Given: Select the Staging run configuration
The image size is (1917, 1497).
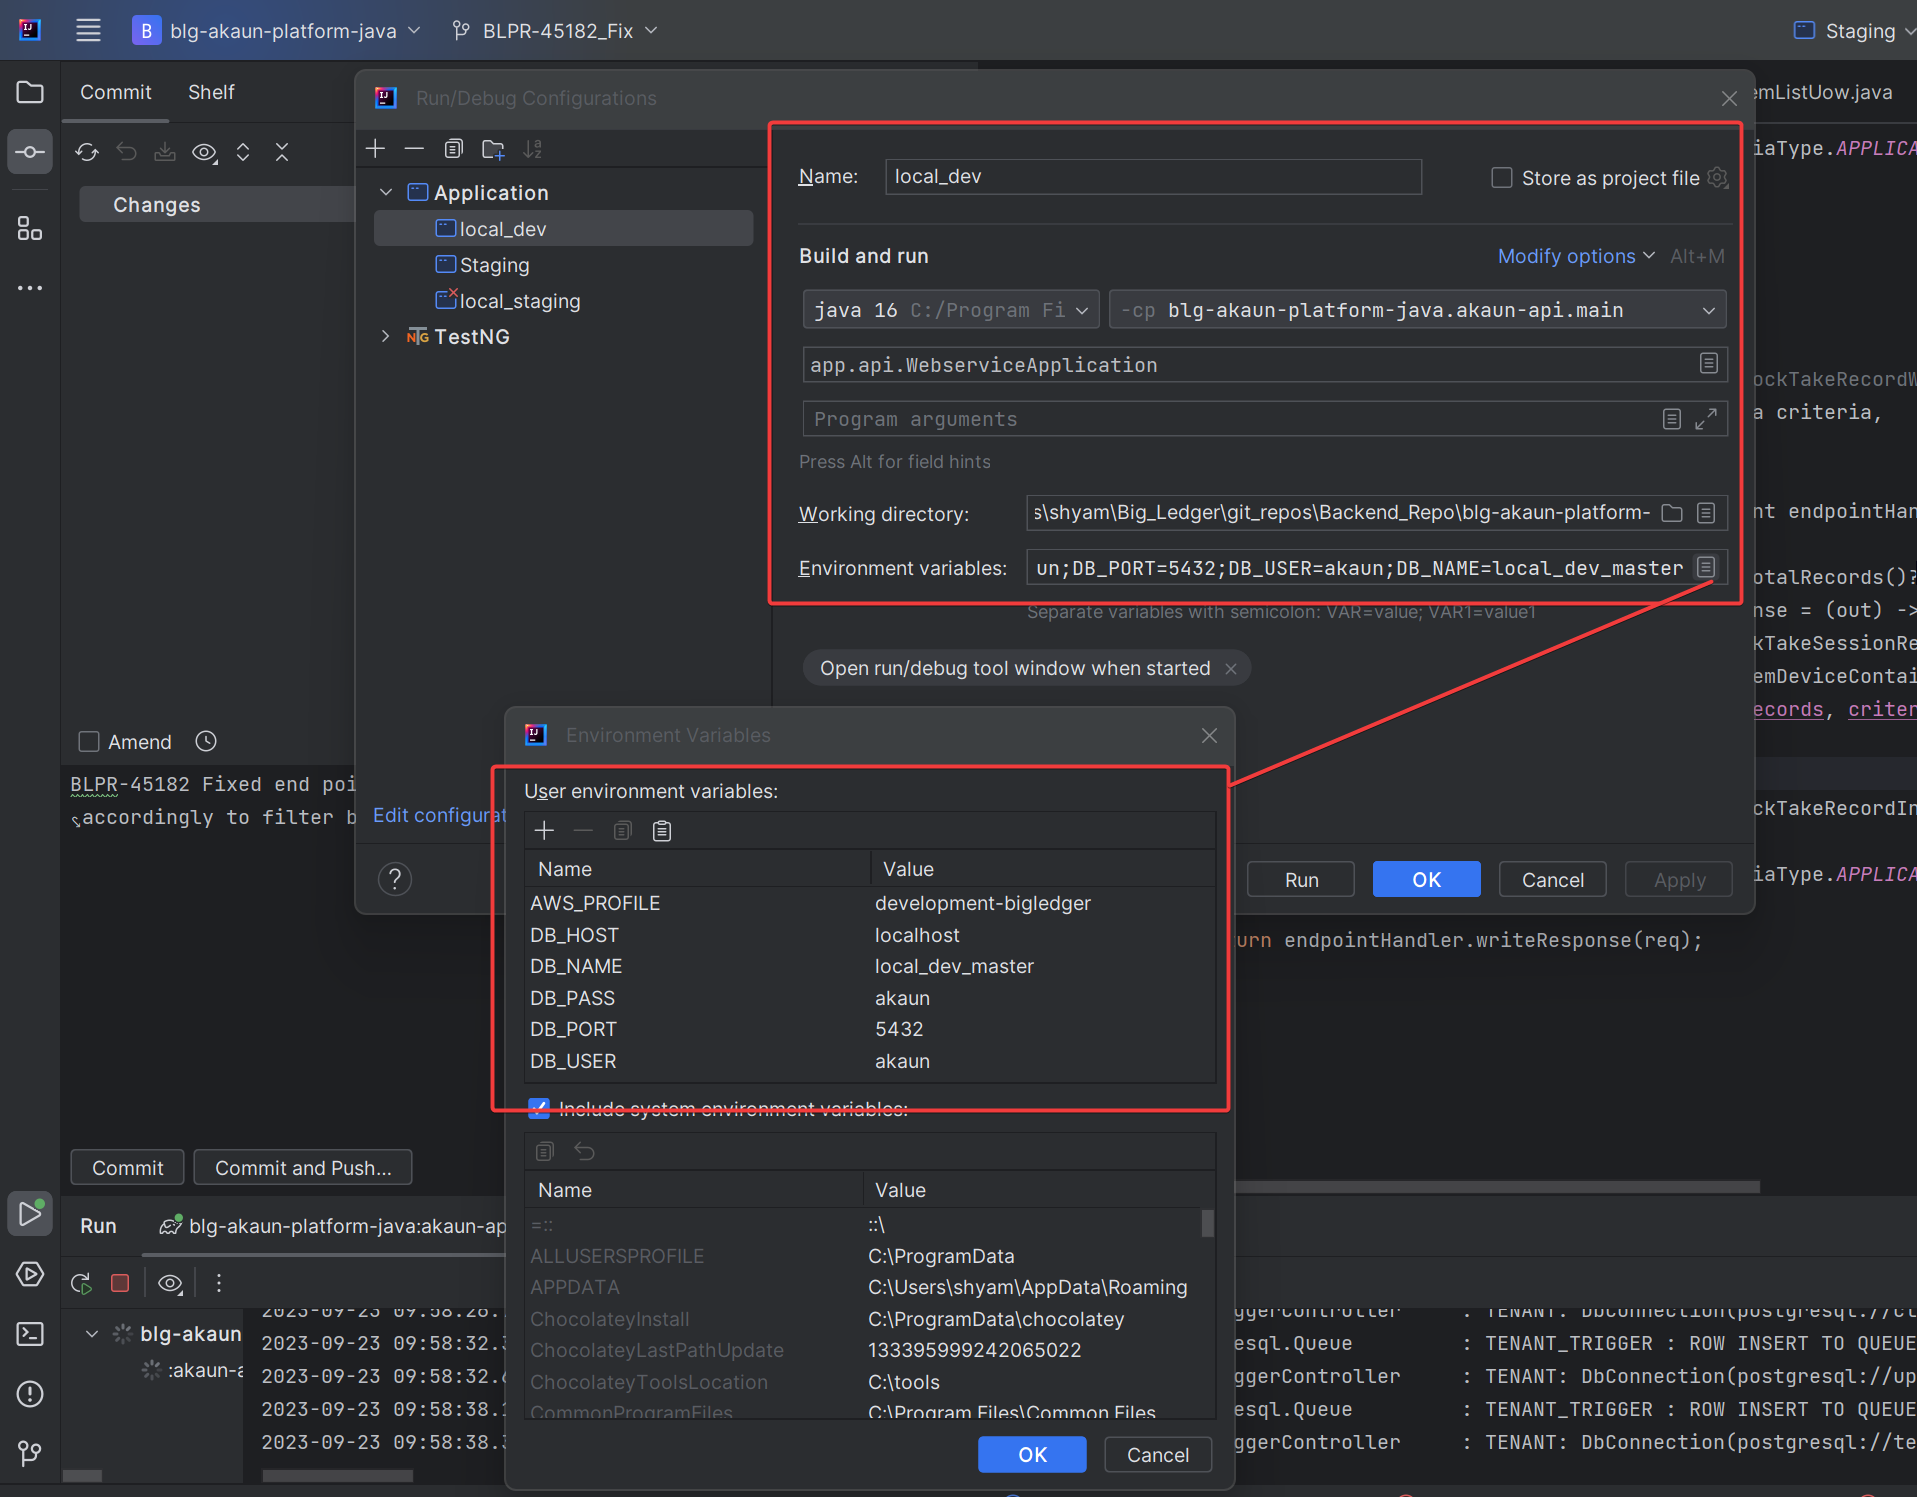Looking at the screenshot, I should pos(494,265).
